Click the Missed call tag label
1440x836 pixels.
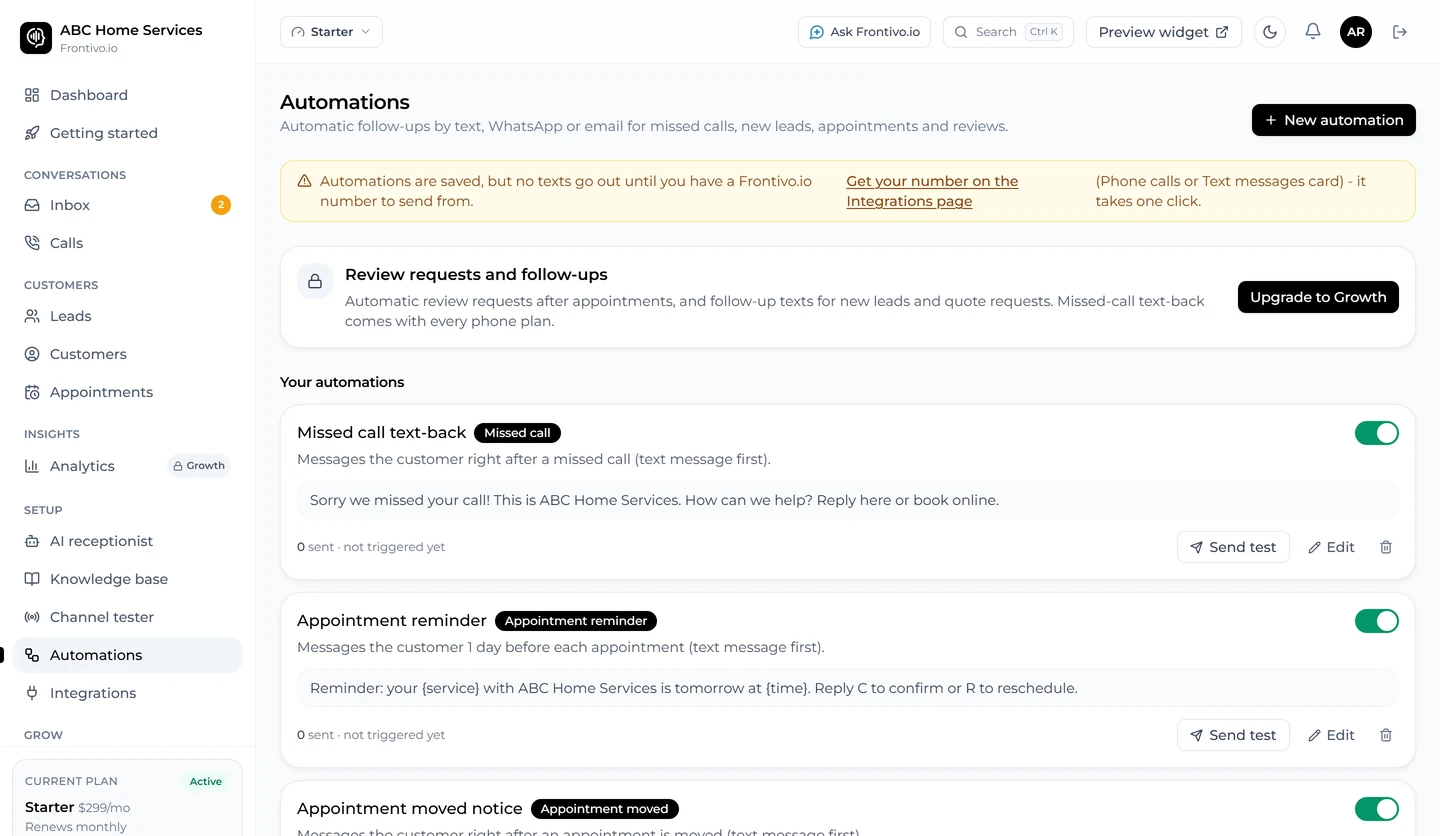coord(517,433)
